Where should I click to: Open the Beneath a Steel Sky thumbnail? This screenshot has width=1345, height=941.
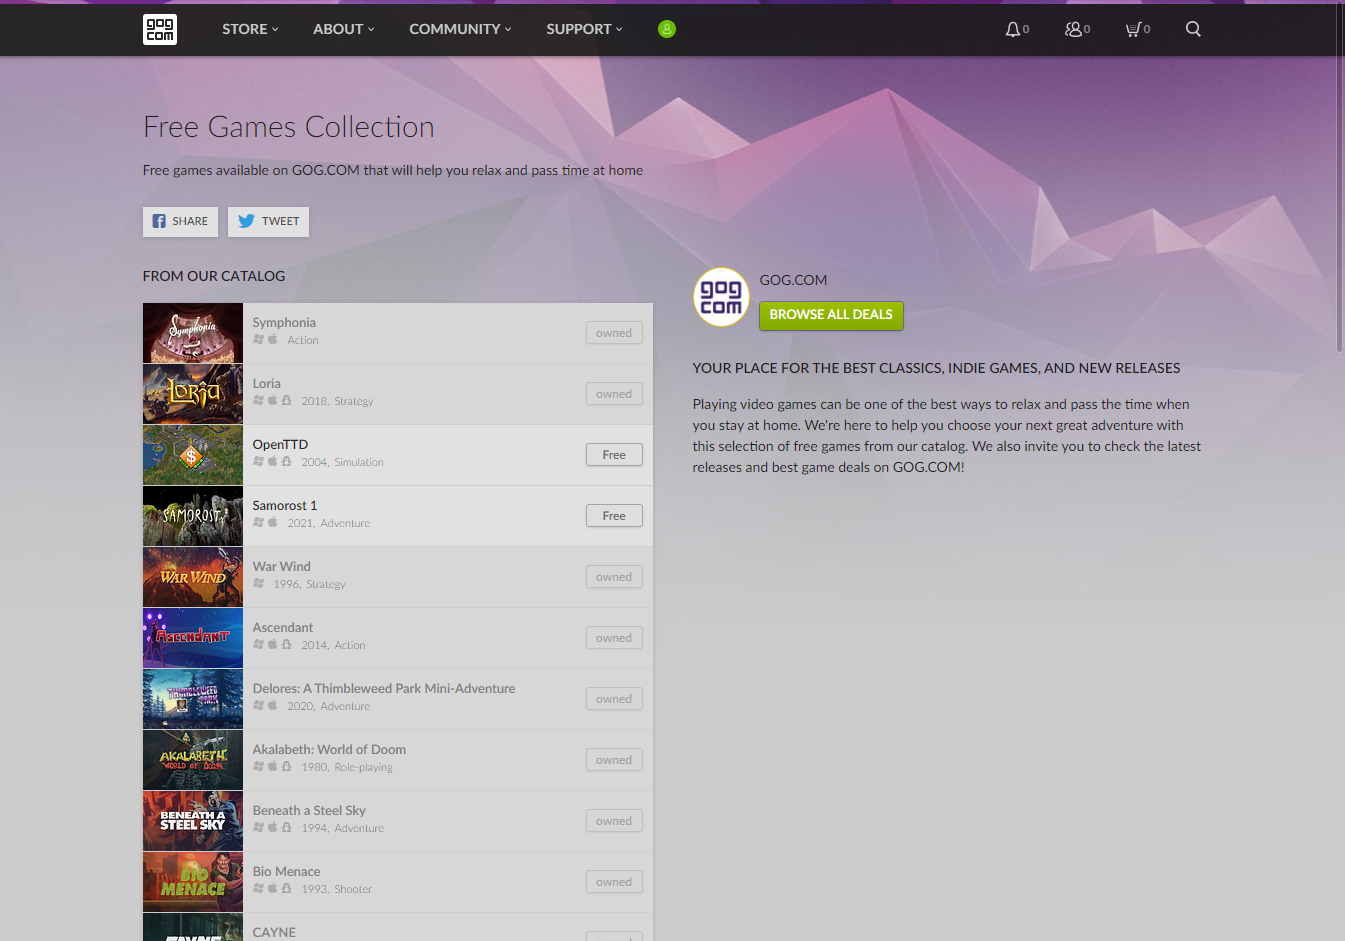[x=193, y=821]
